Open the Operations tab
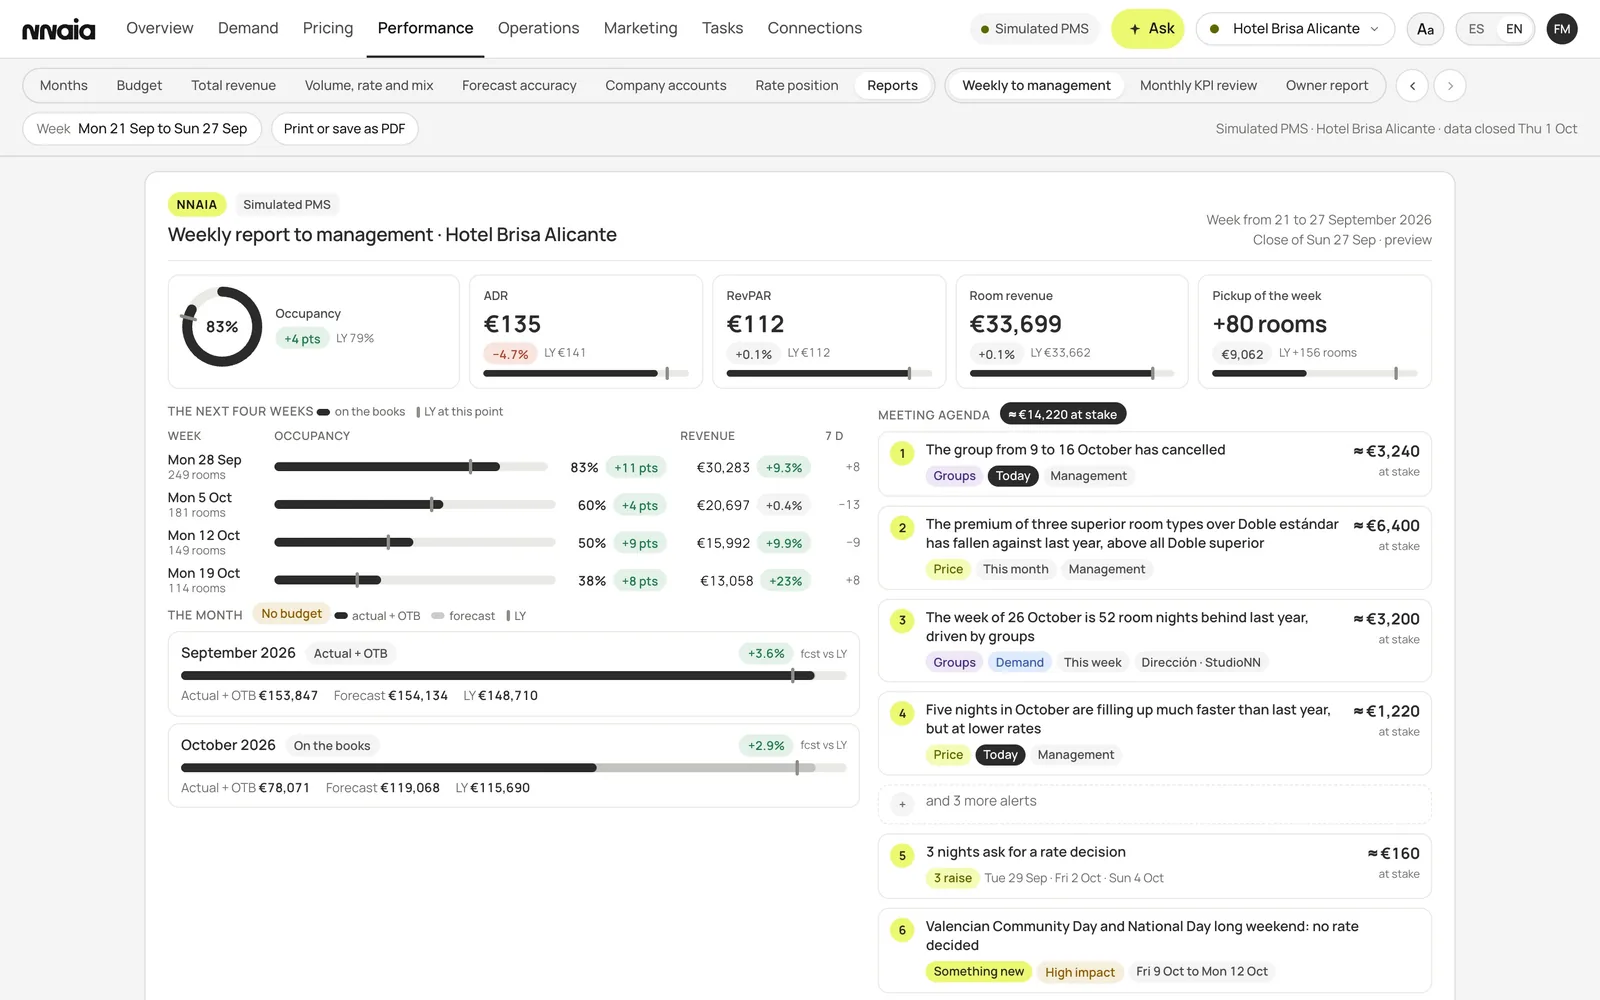Viewport: 1600px width, 1000px height. coord(538,28)
